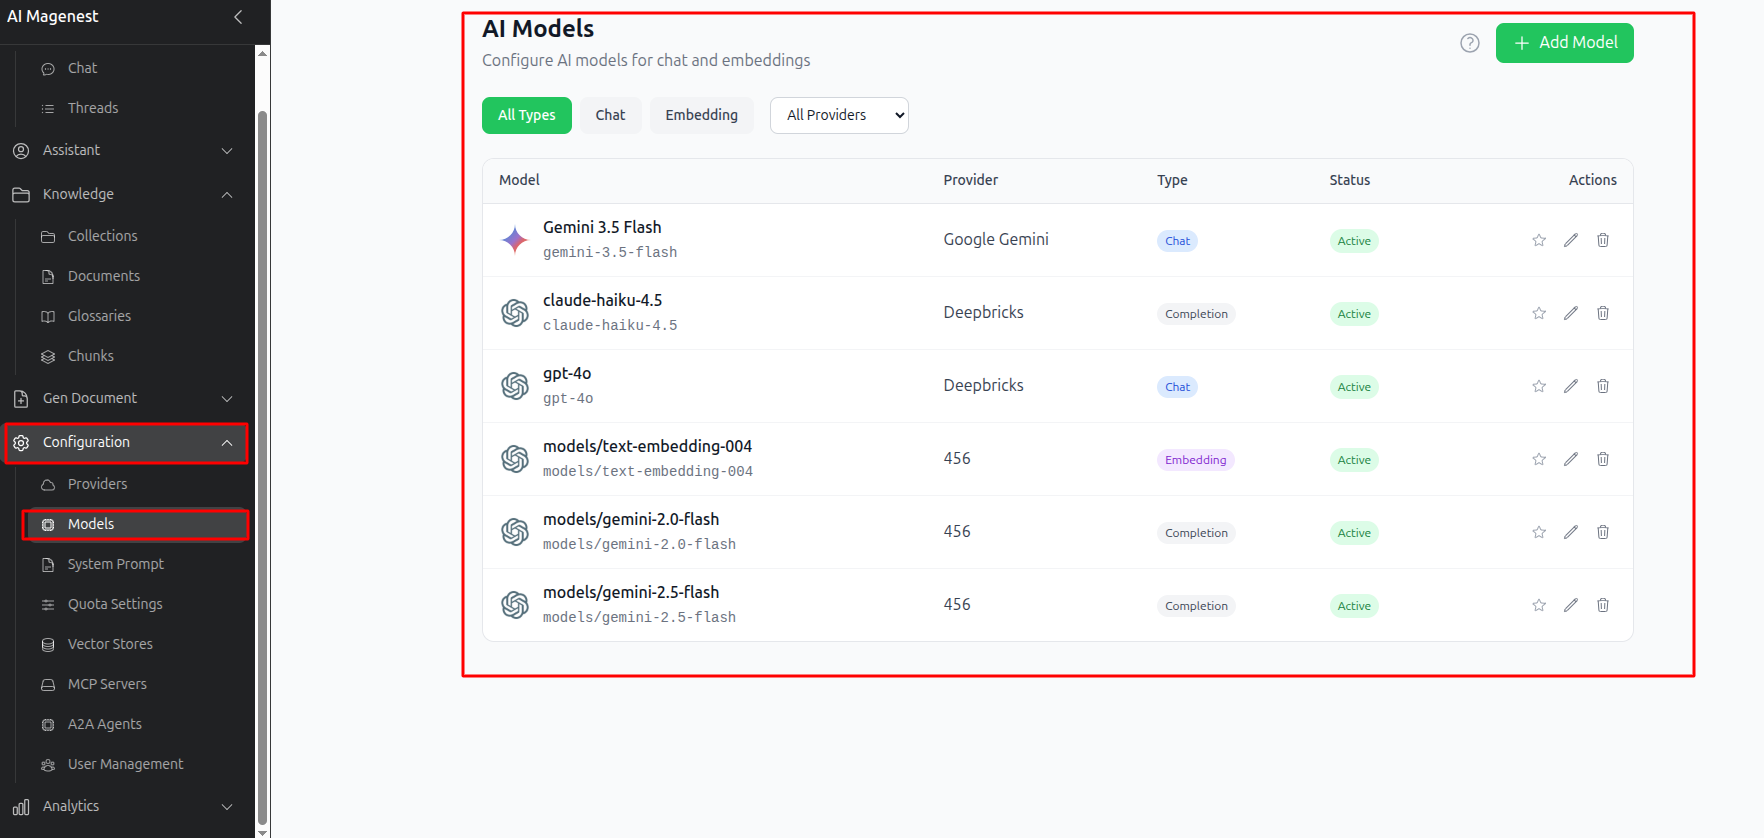The width and height of the screenshot is (1764, 838).
Task: Star the claude-haiku-4.5 model
Action: pyautogui.click(x=1539, y=313)
